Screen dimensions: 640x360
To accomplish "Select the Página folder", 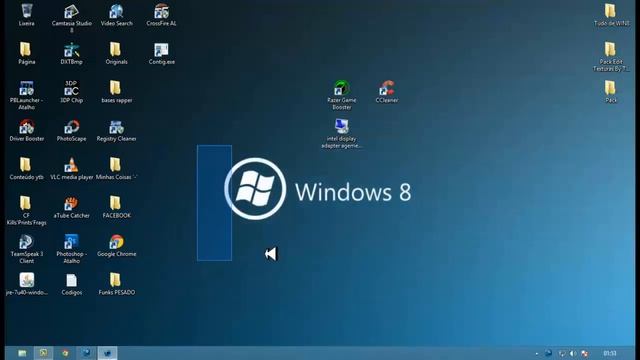I will 27,50.
